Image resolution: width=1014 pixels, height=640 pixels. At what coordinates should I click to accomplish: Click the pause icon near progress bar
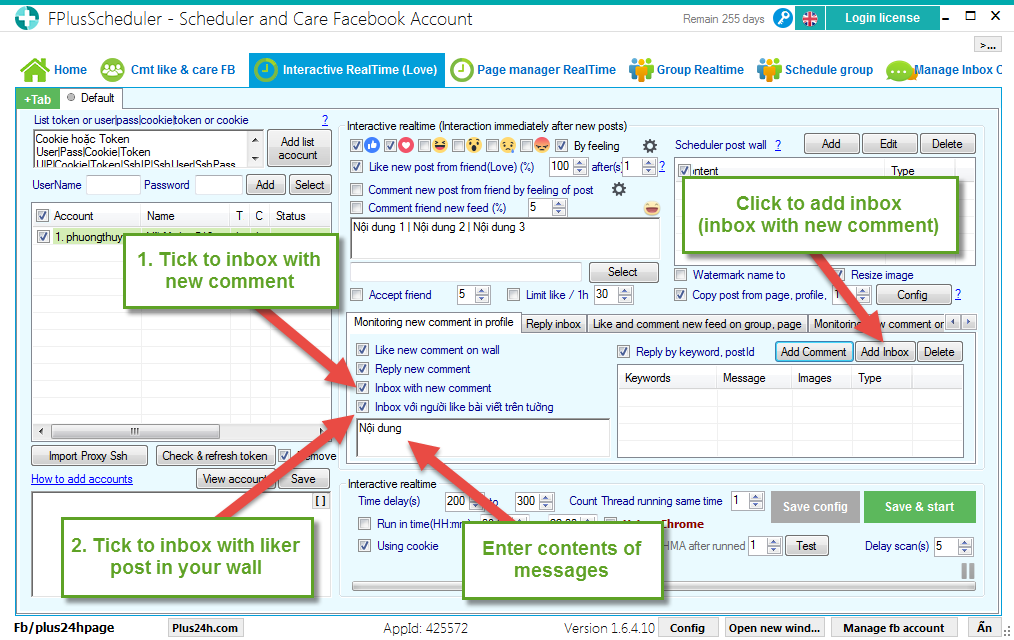click(967, 571)
